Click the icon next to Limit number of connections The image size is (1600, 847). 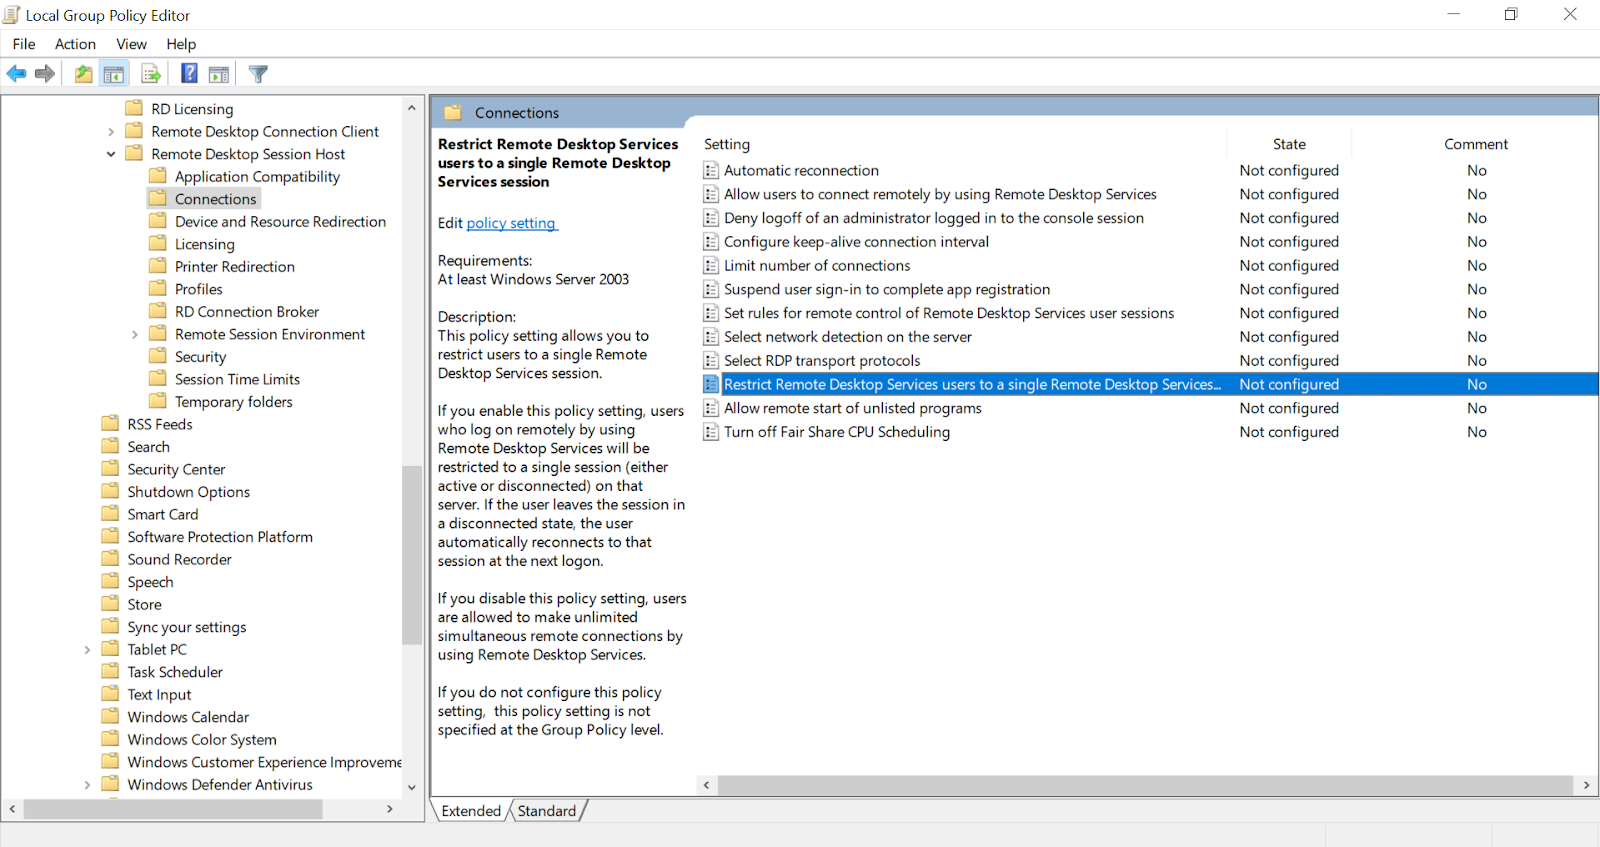(x=711, y=266)
